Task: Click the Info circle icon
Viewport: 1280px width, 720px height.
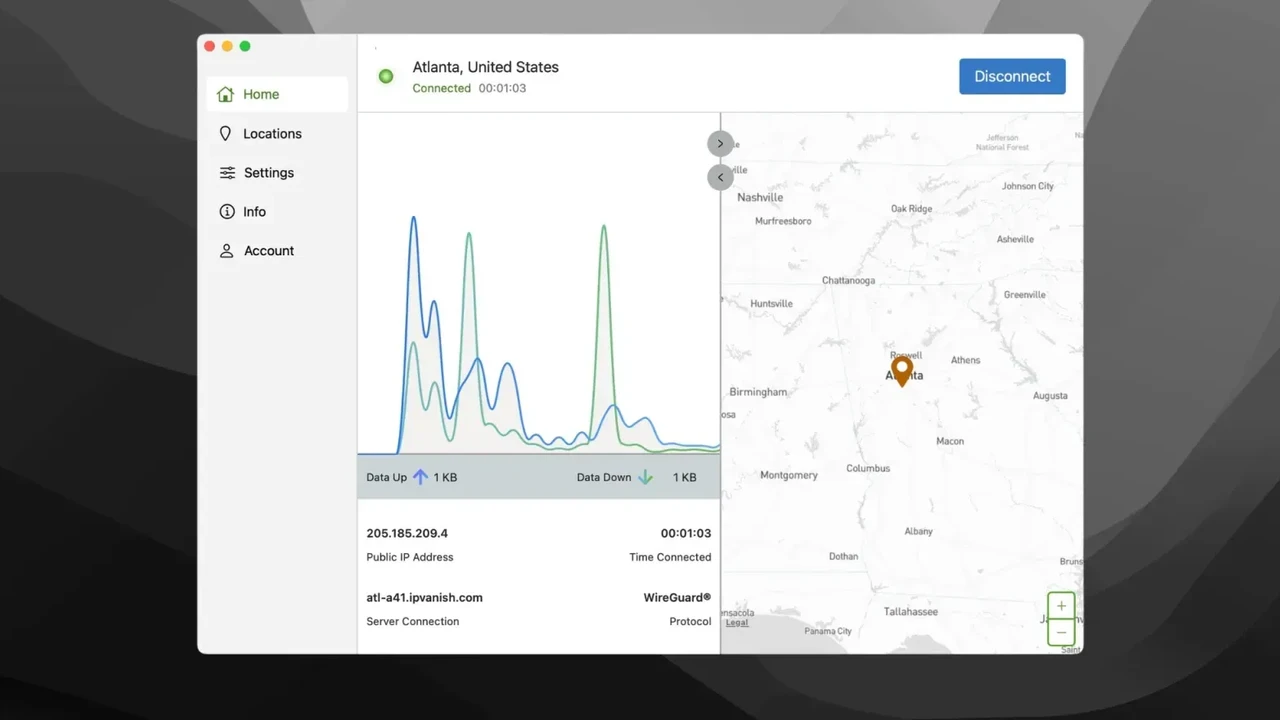Action: [227, 212]
